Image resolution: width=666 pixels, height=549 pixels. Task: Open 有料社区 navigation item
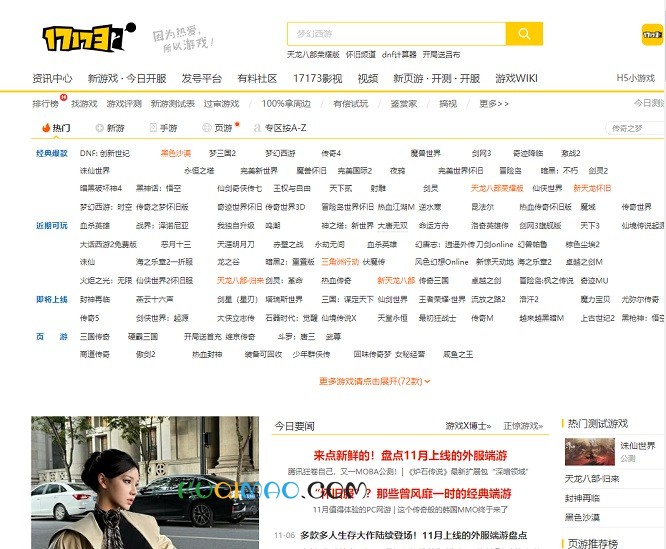[257, 79]
